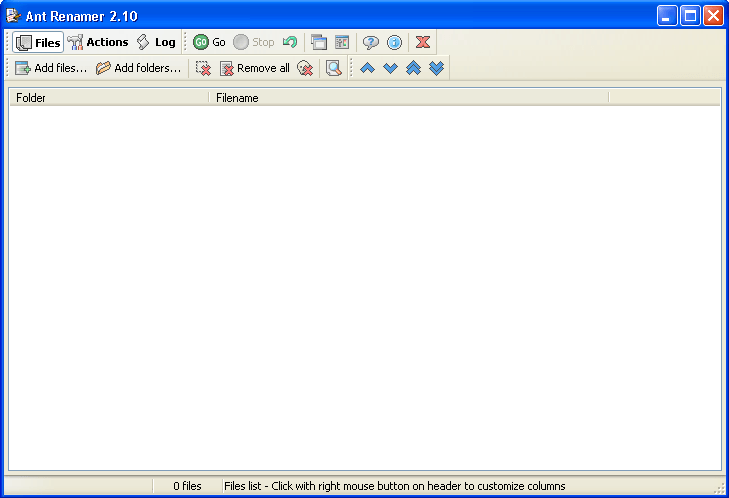
Task: Move selected file down one position
Action: (x=391, y=68)
